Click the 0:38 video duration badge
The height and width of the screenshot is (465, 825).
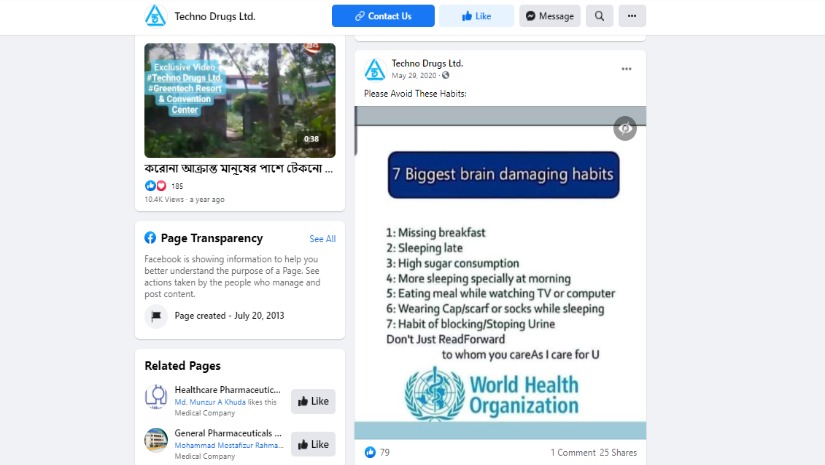pos(311,139)
